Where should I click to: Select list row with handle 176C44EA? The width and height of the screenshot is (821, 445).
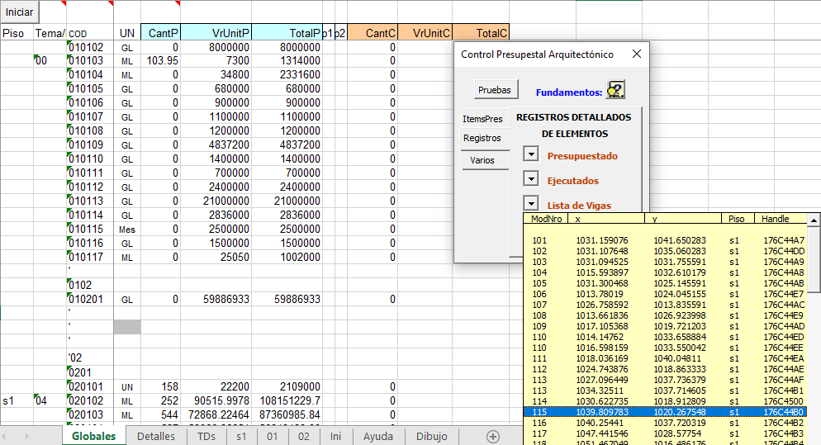[664, 358]
